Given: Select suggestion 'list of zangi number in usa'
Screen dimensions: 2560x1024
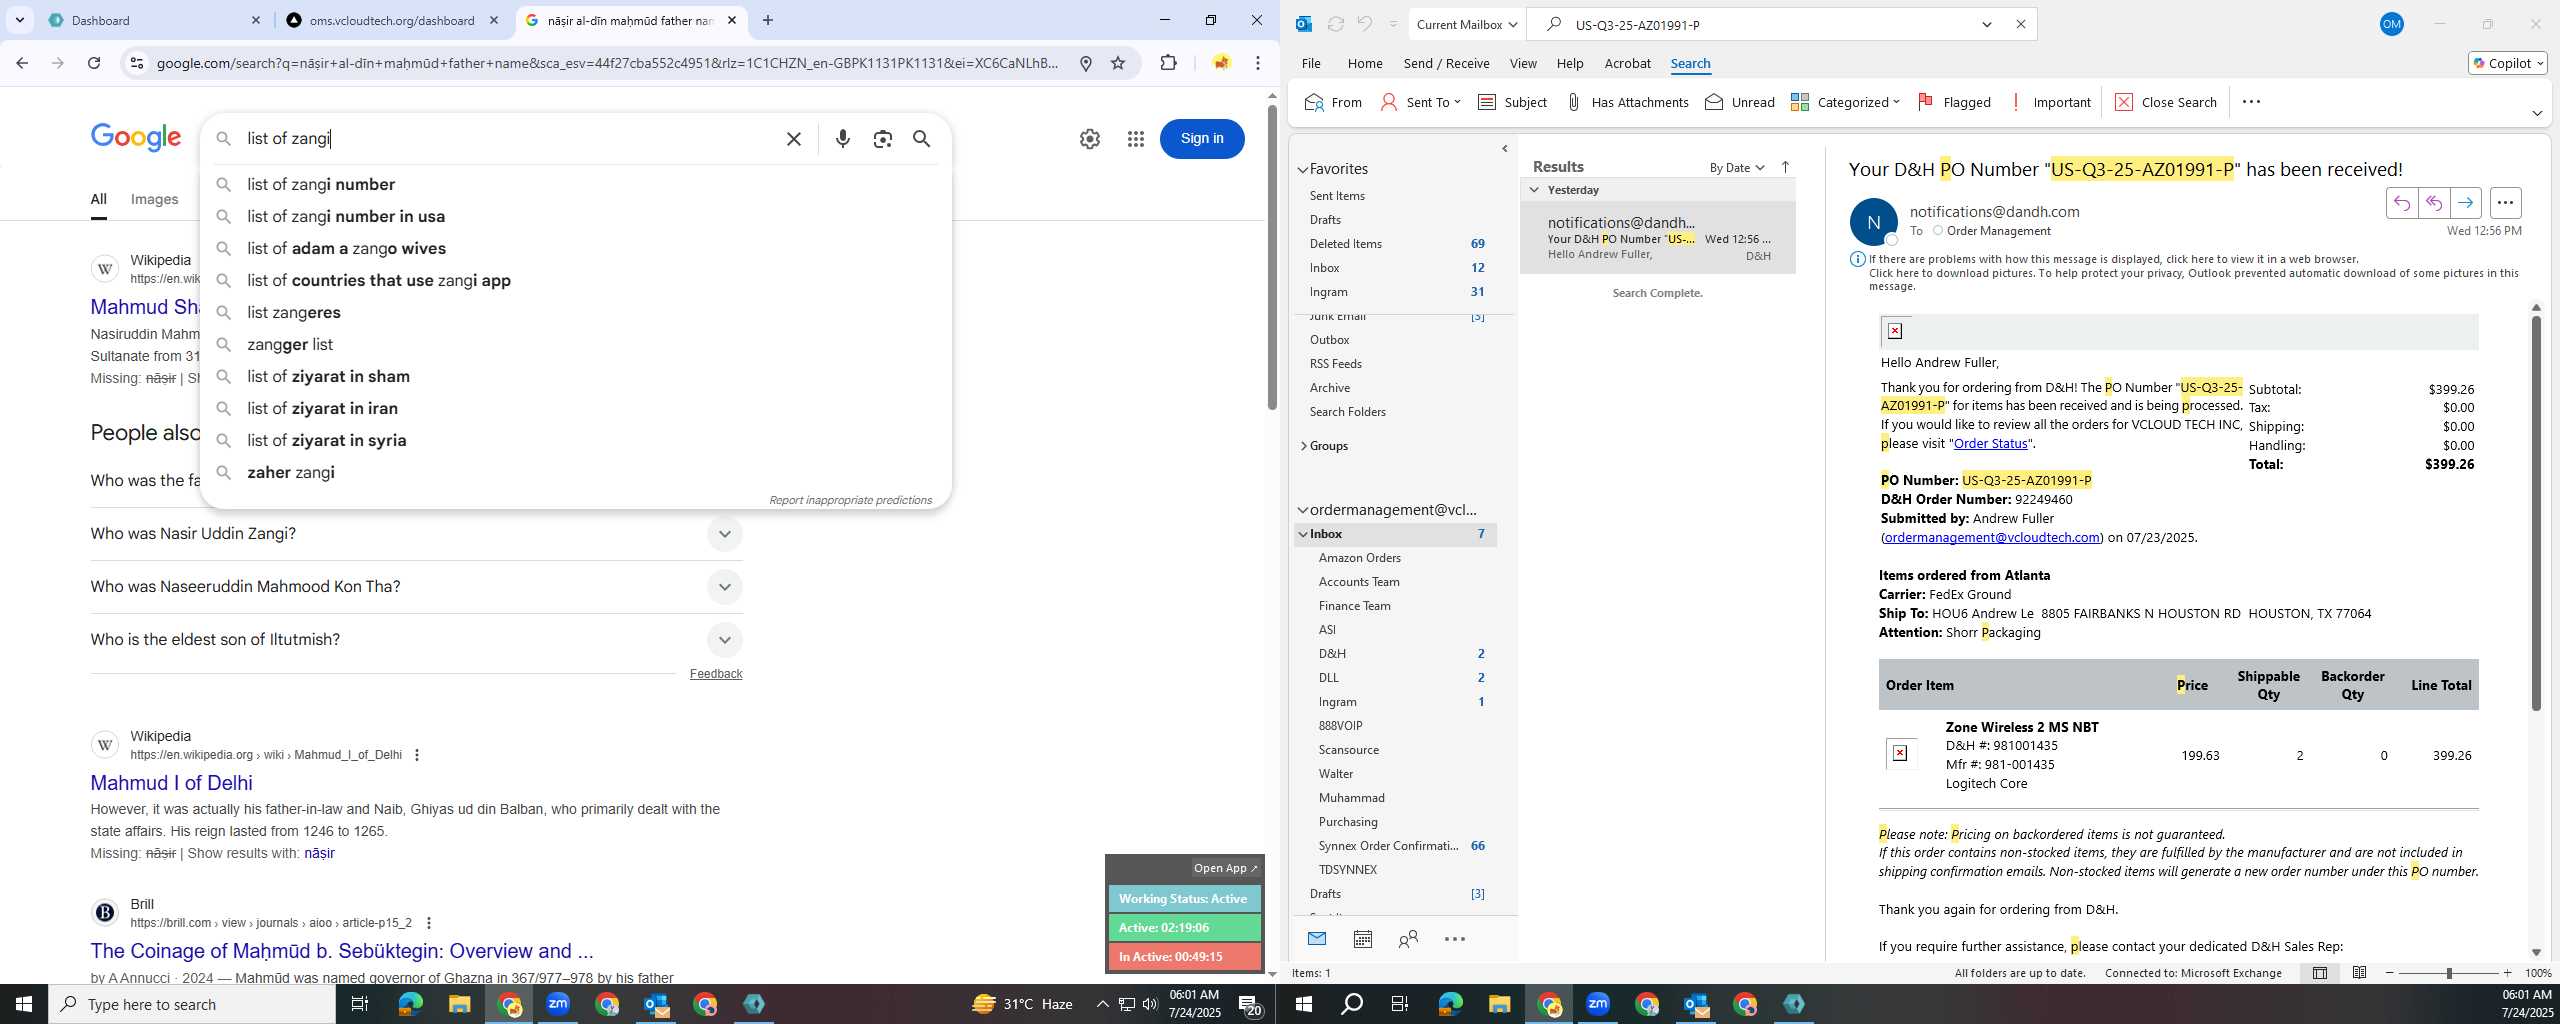Looking at the screenshot, I should [346, 217].
